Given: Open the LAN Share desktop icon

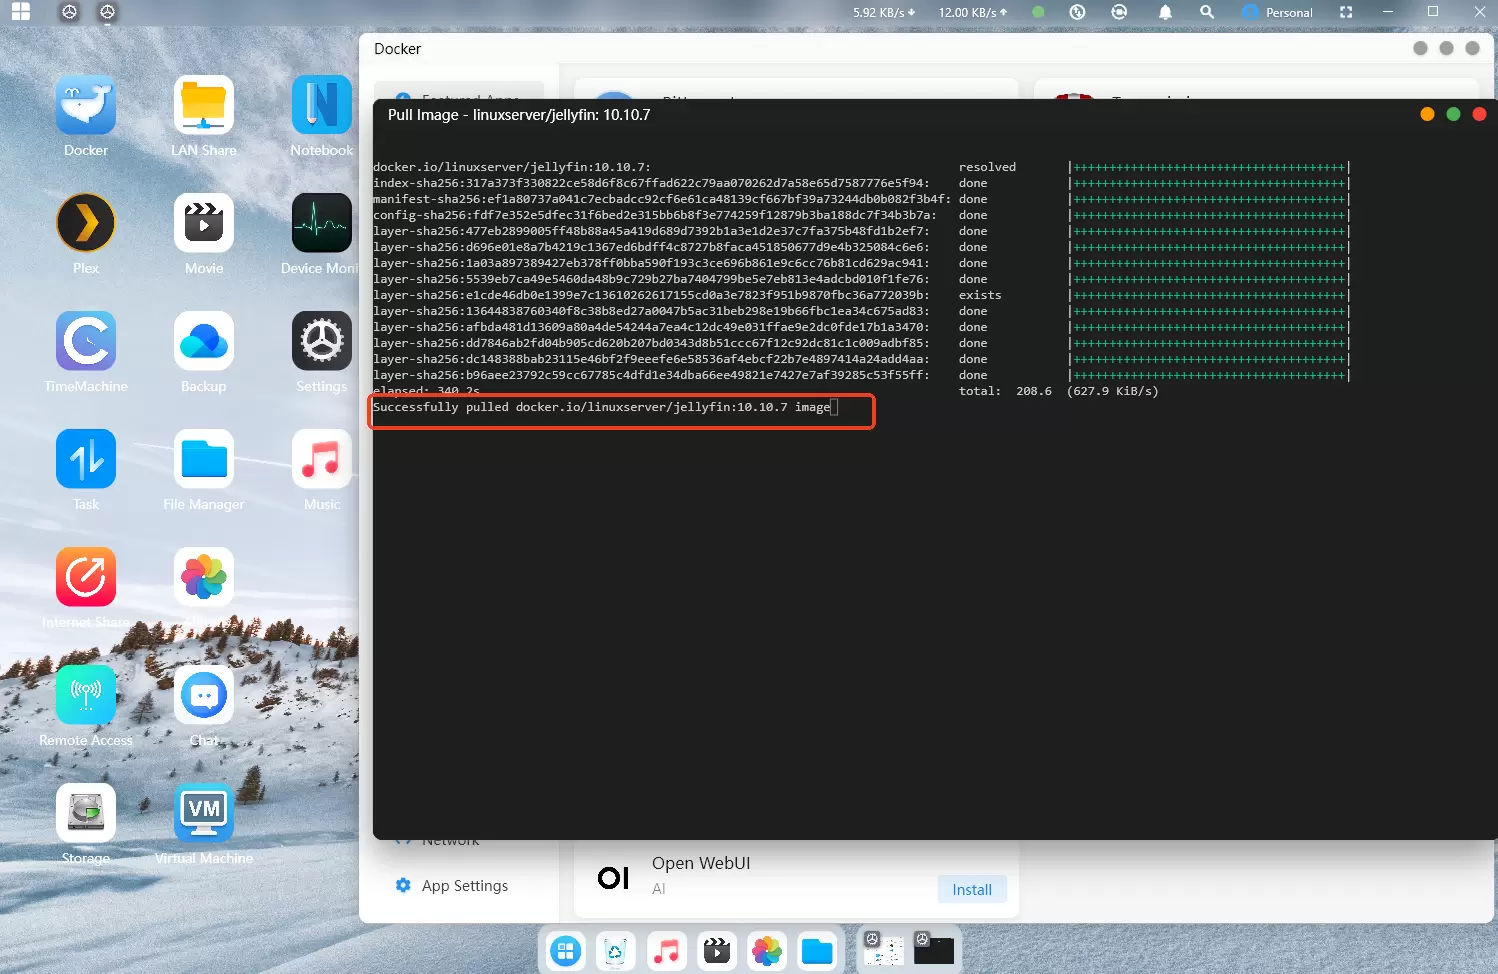Looking at the screenshot, I should [x=204, y=105].
